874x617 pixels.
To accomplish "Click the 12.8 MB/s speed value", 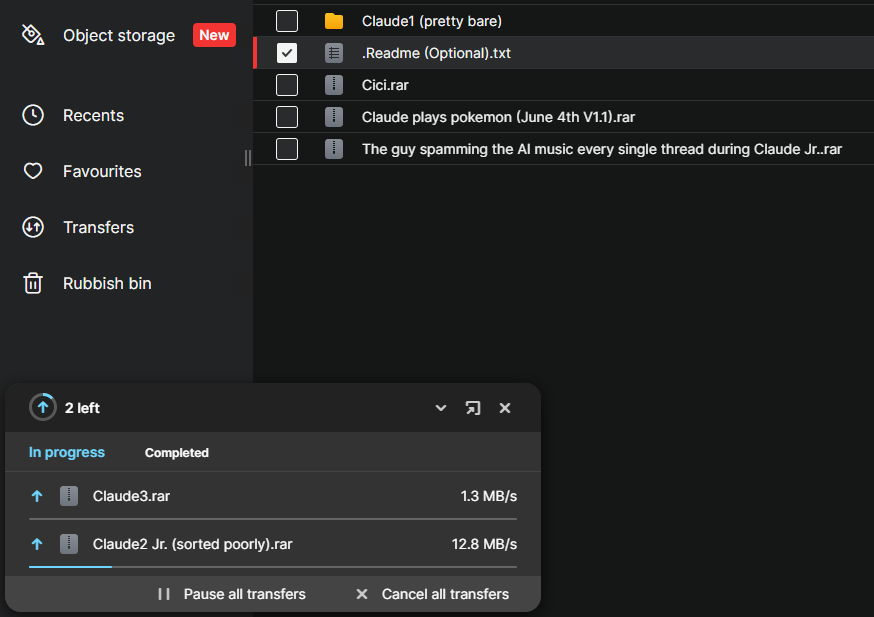I will [x=484, y=544].
